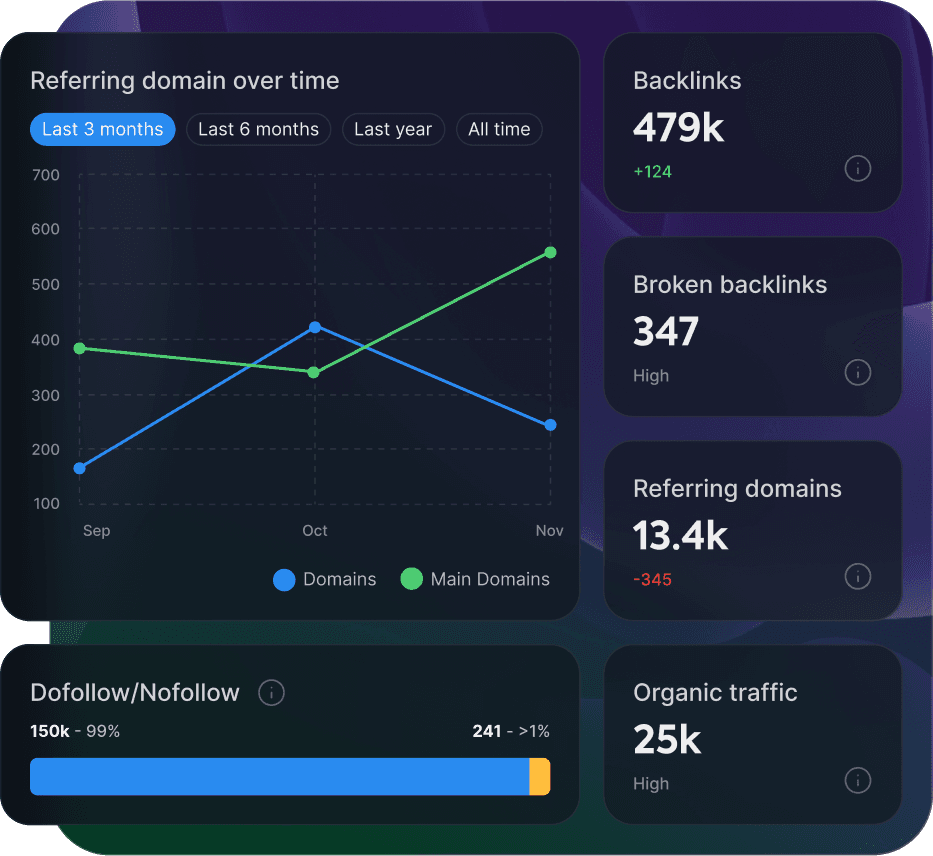Select the blue Domains legend dot
This screenshot has height=856, width=933.
pos(284,579)
